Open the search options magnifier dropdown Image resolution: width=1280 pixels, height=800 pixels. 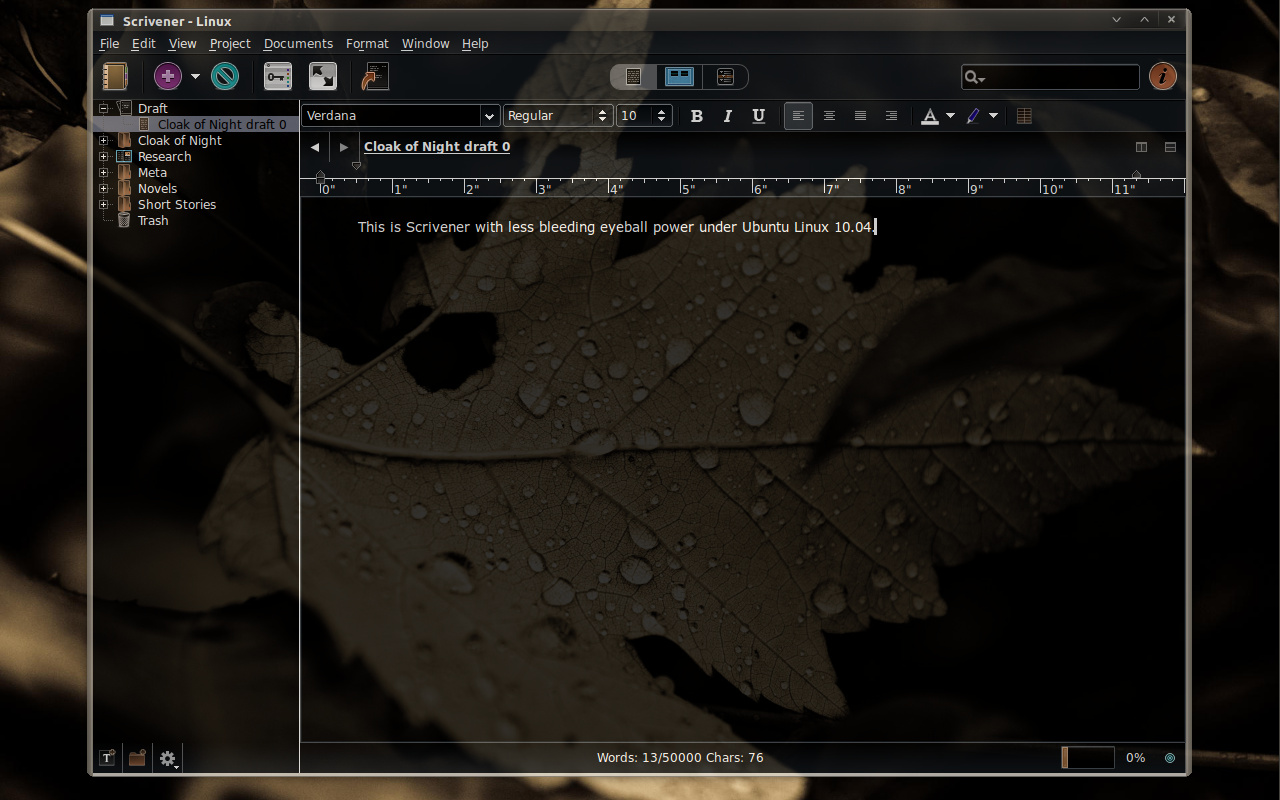tap(974, 77)
